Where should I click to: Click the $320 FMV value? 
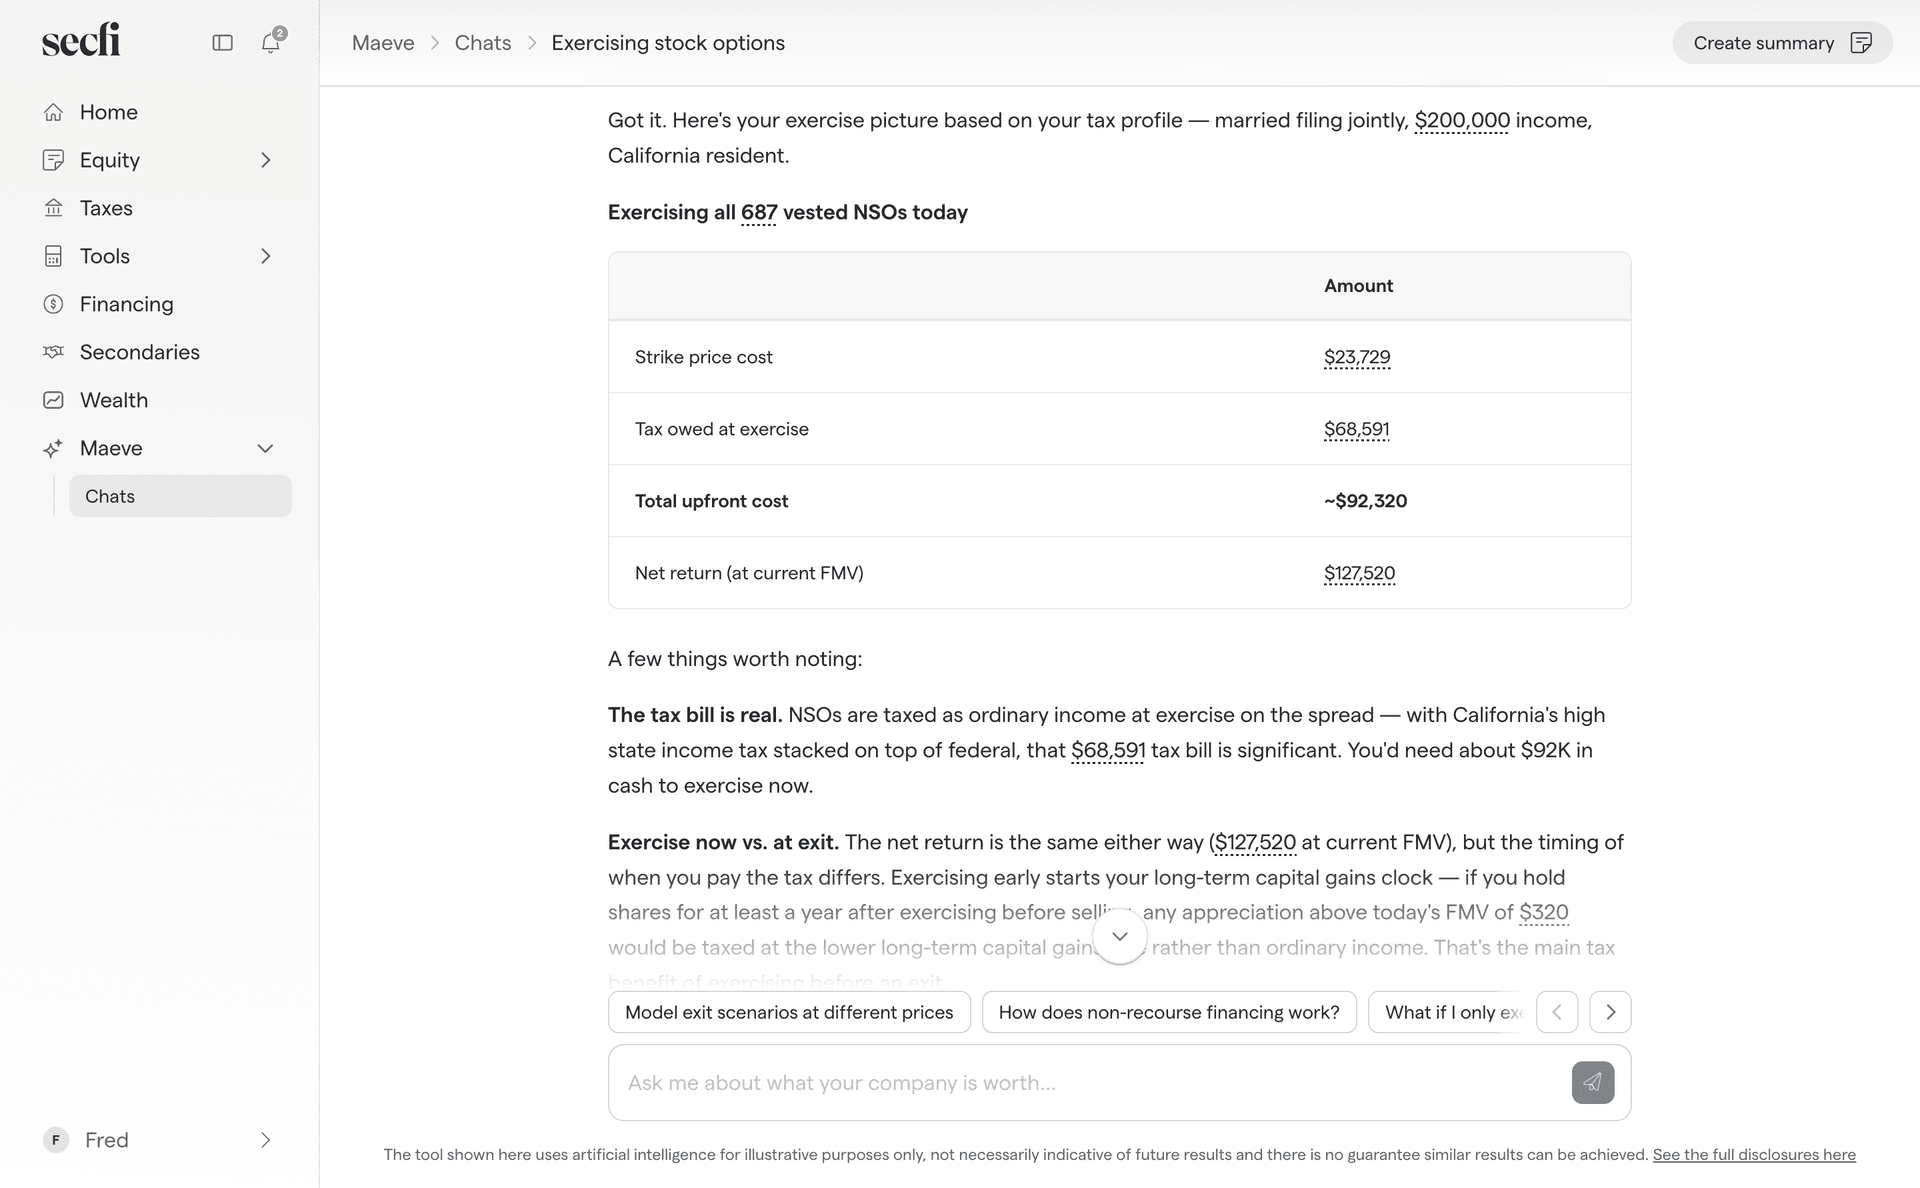click(x=1543, y=912)
